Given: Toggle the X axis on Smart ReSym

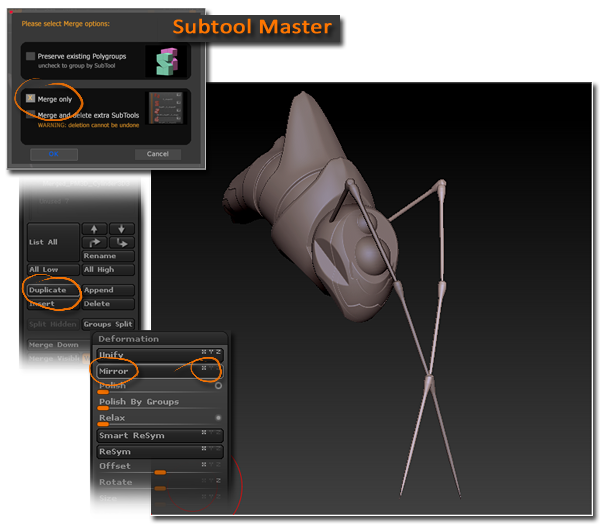Looking at the screenshot, I should pos(204,433).
